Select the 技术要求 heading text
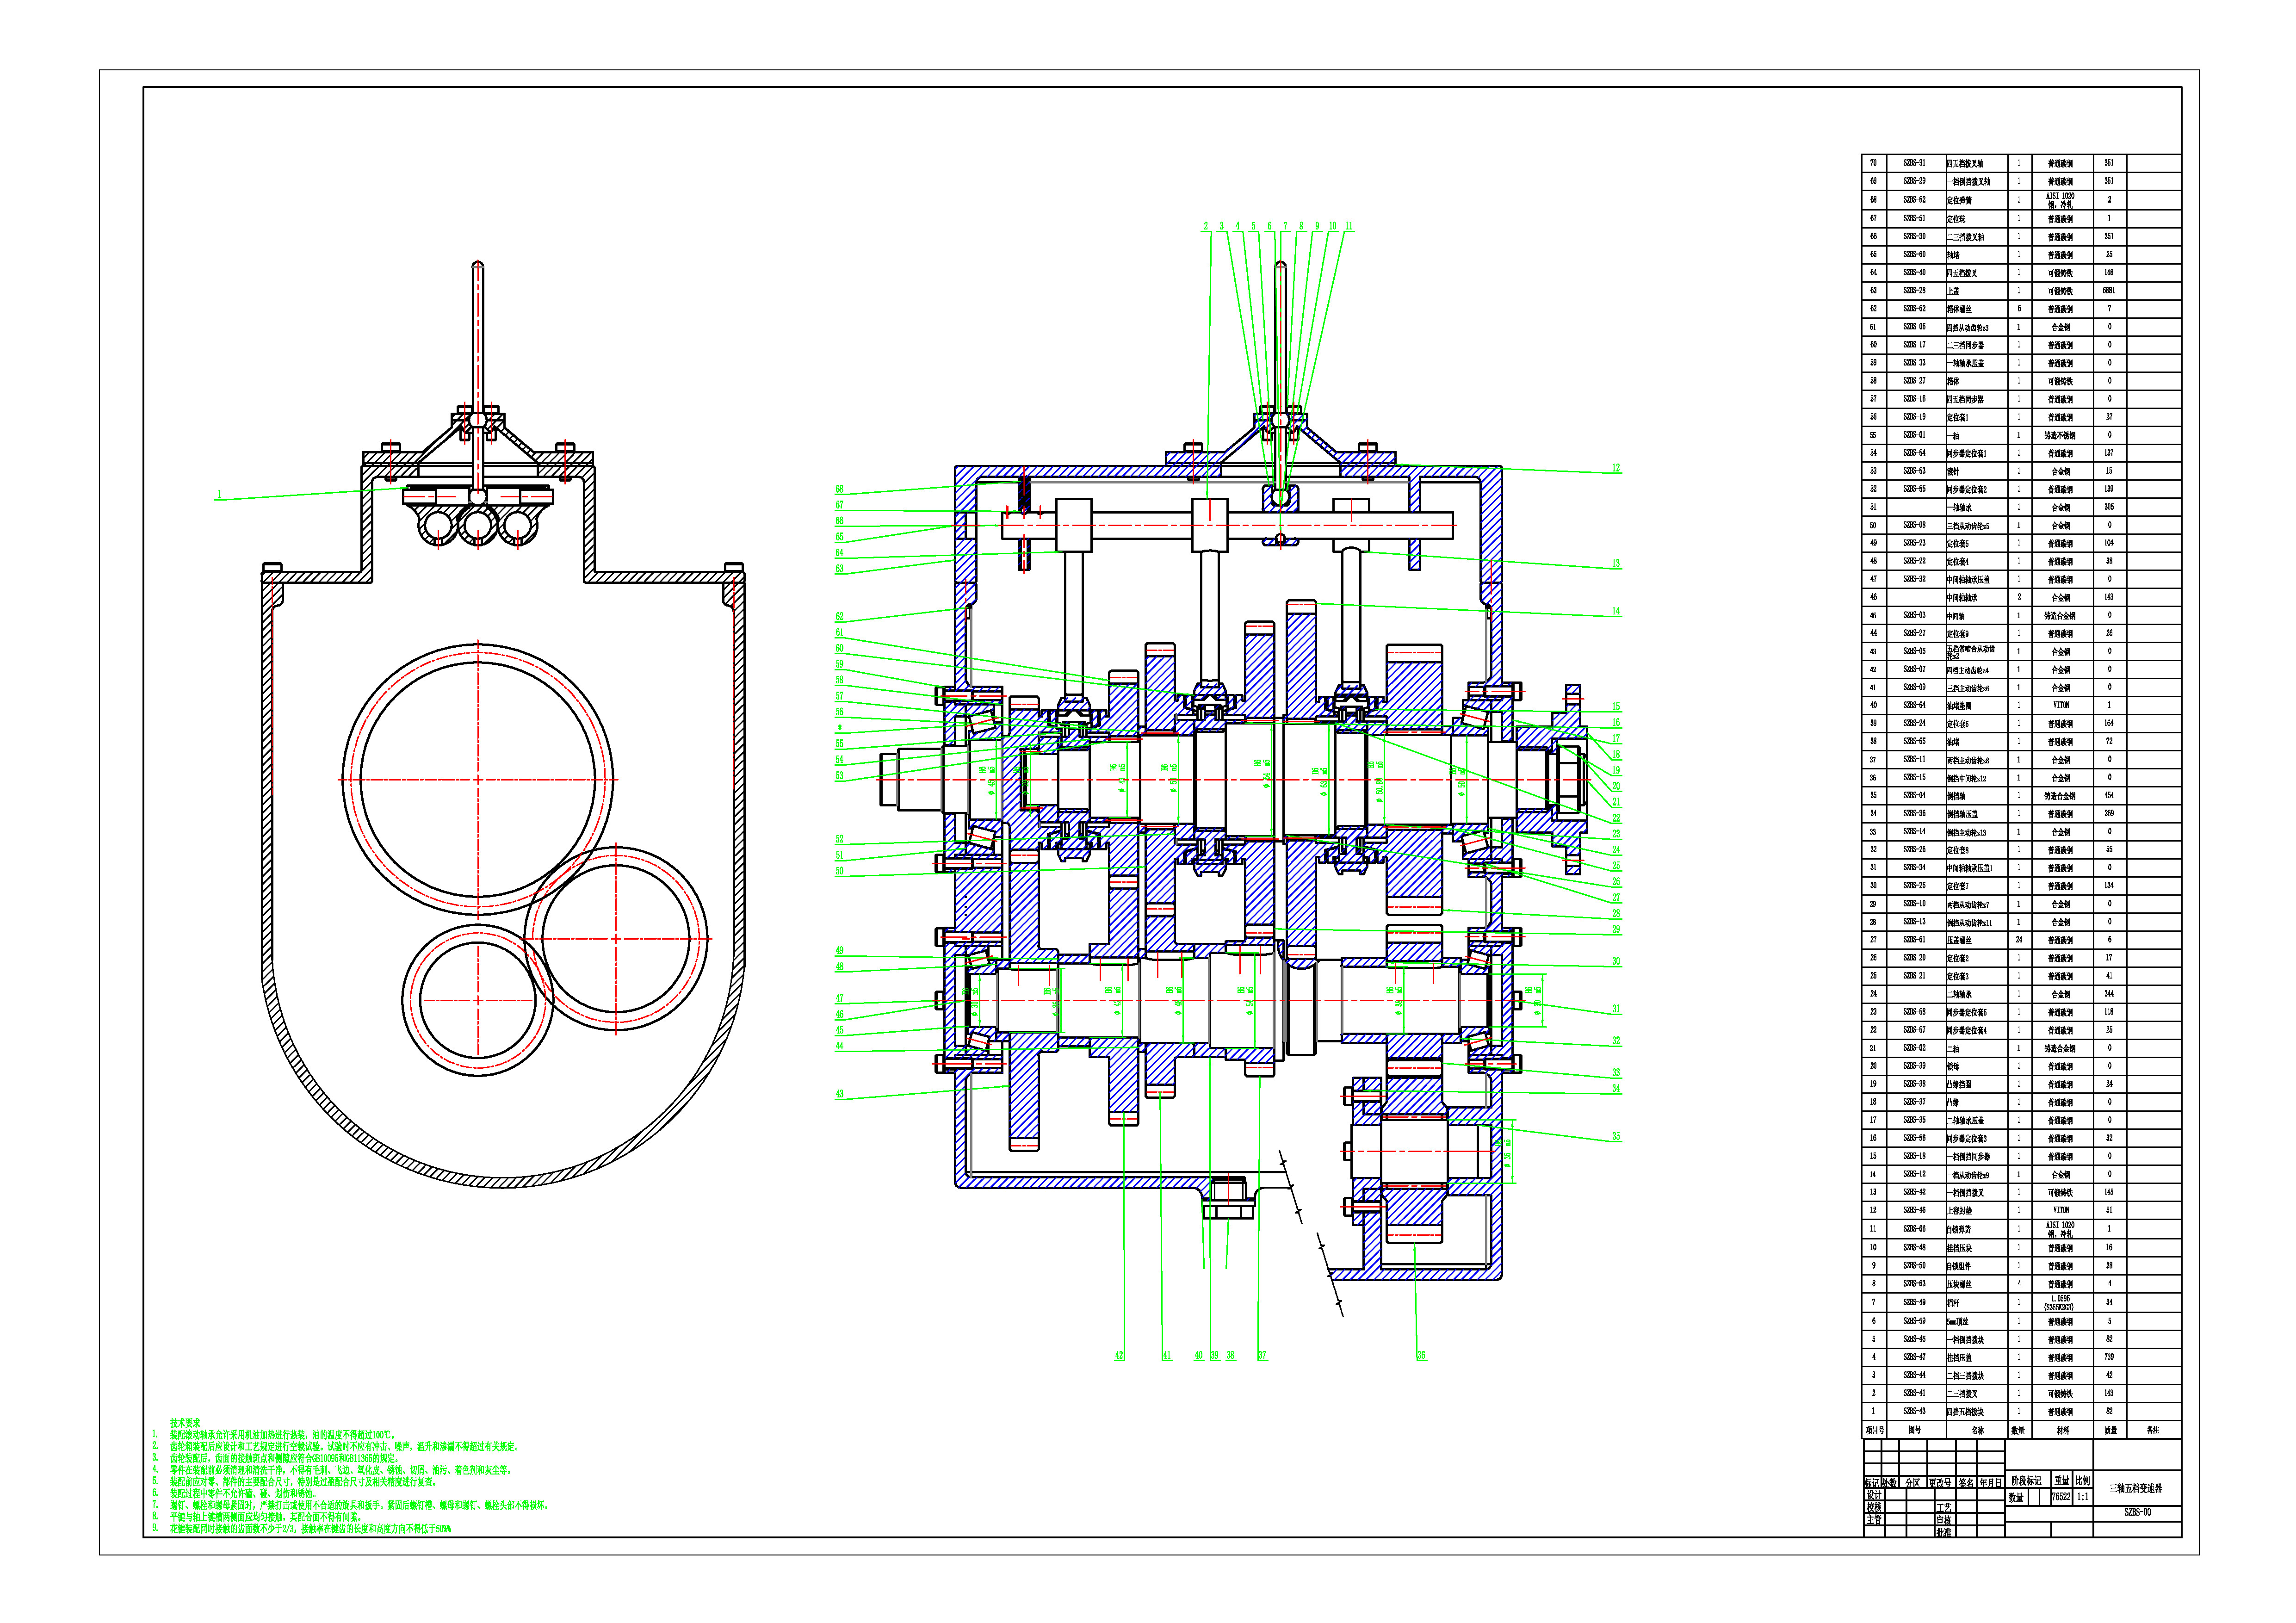2296x1623 pixels. [185, 1423]
